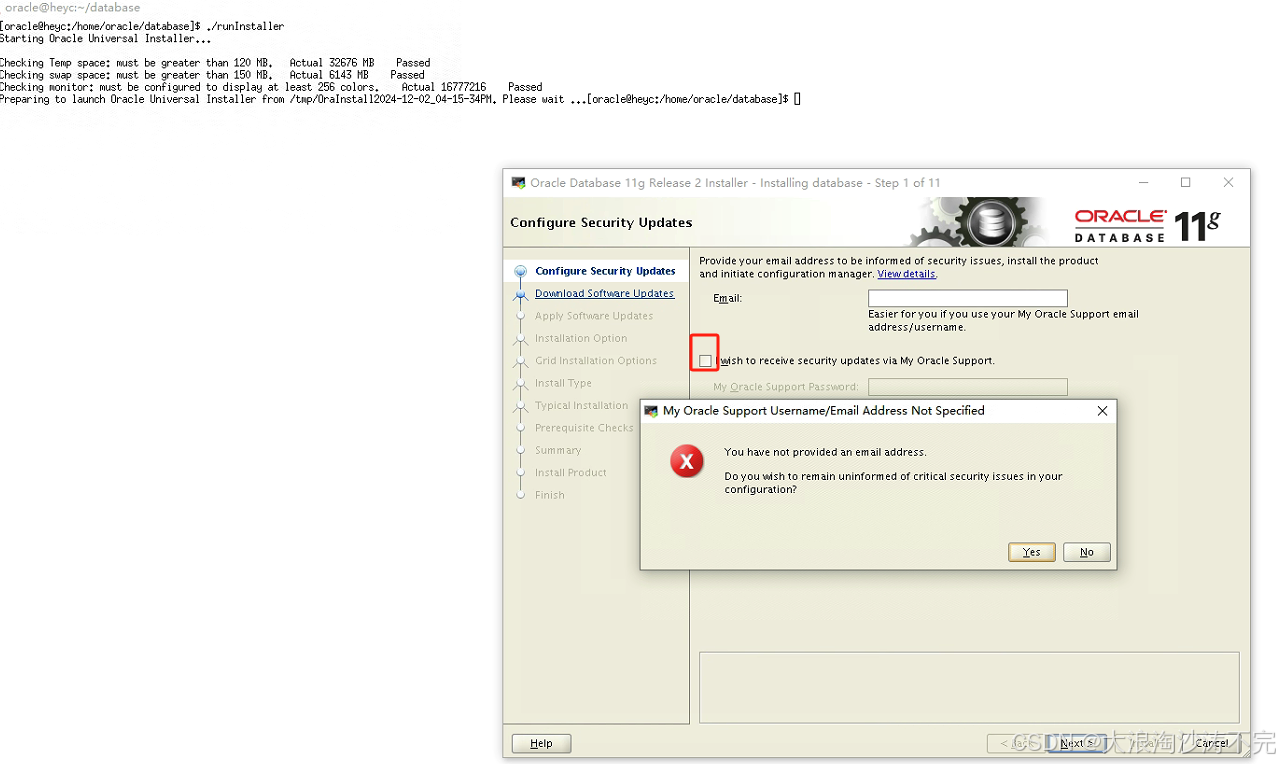Click the Email input field
The image size is (1280, 764).
click(x=967, y=298)
